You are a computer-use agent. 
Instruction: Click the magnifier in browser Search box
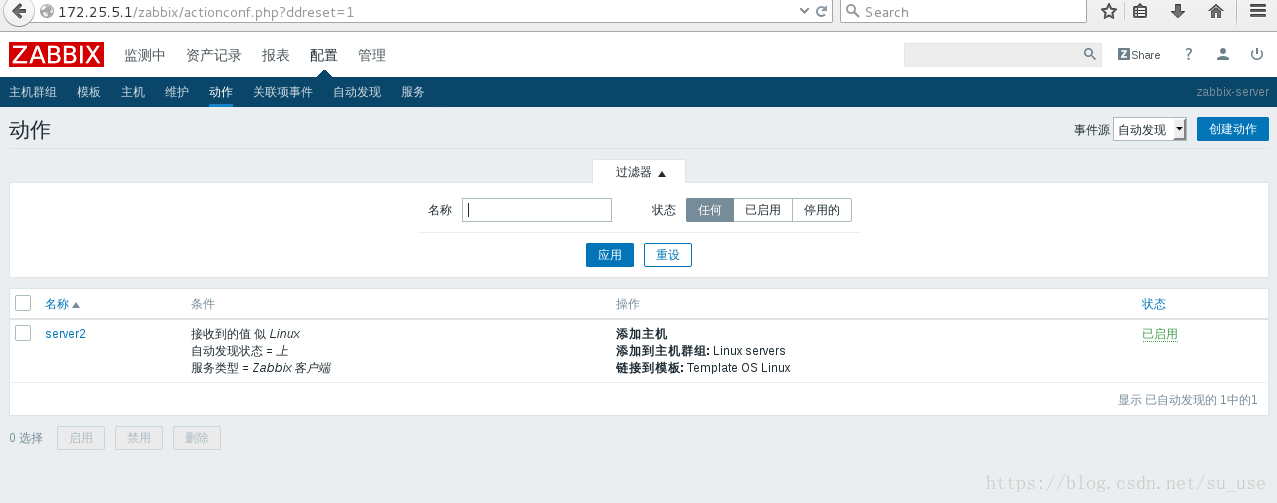pos(852,12)
